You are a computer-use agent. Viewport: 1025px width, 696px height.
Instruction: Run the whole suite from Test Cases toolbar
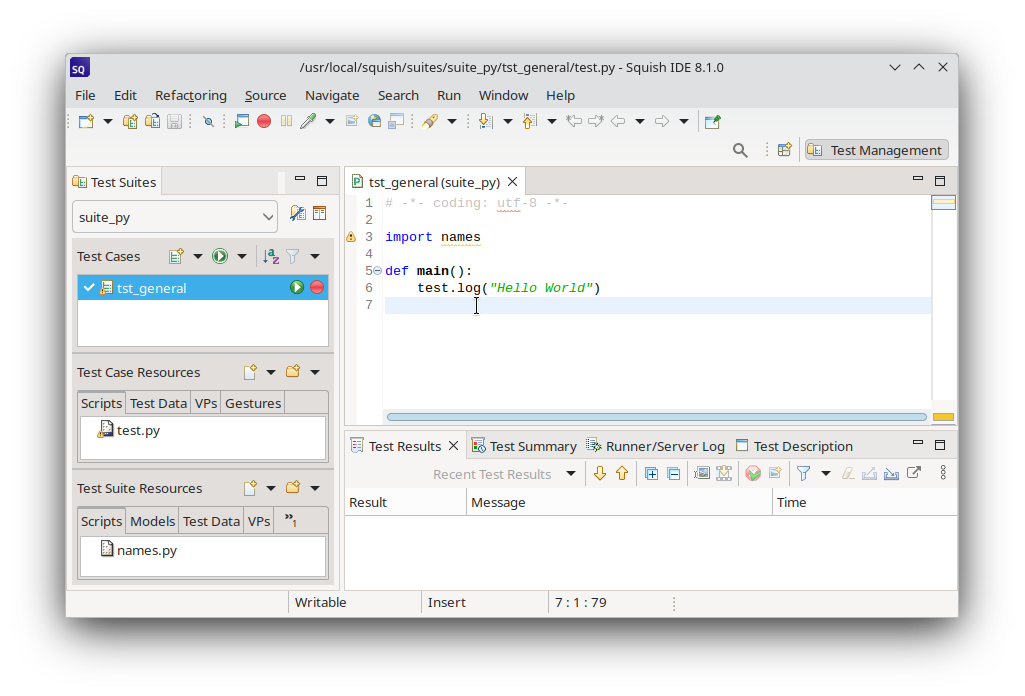pyautogui.click(x=219, y=256)
